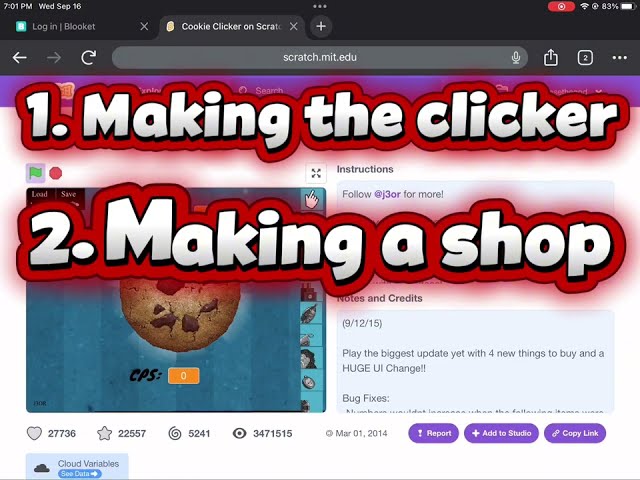Tap the three dots multitasking control
Image resolution: width=640 pixels, height=480 pixels.
click(320, 7)
